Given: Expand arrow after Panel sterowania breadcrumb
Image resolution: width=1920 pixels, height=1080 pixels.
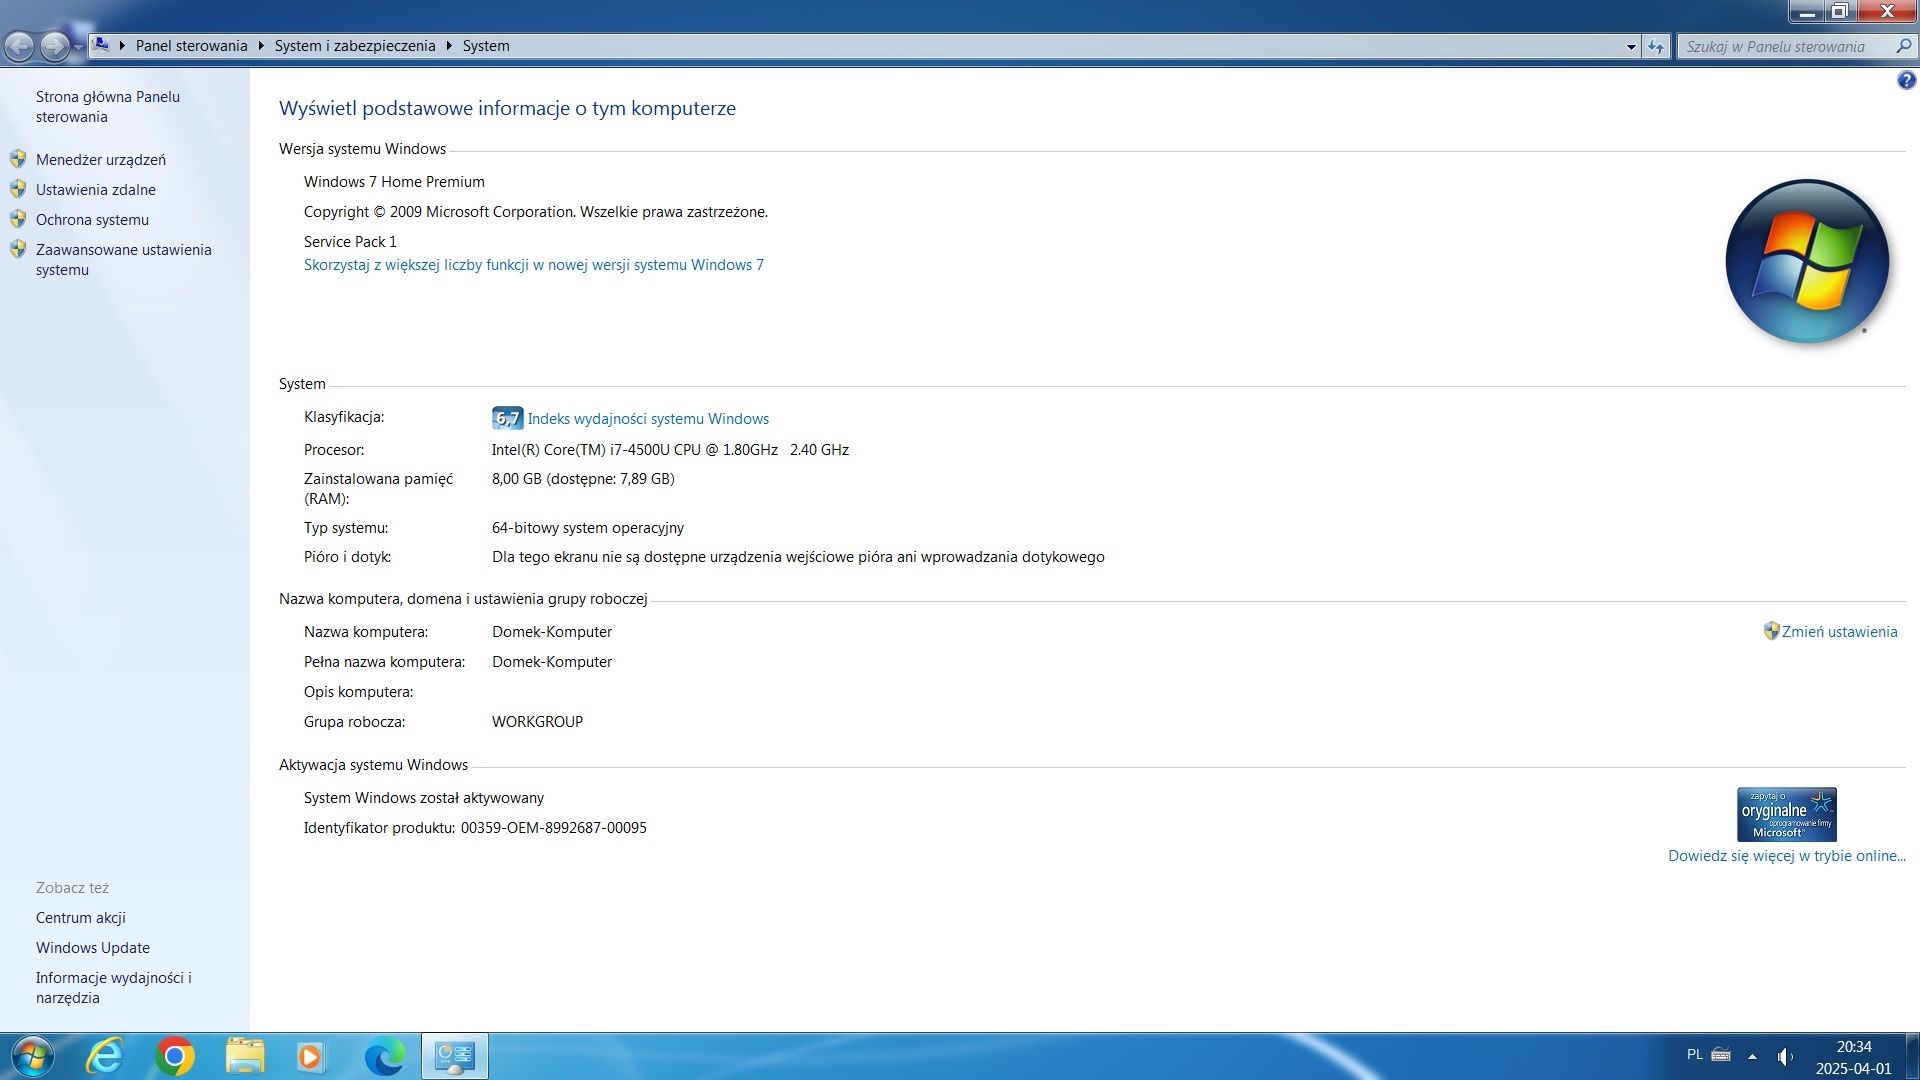Looking at the screenshot, I should 261,46.
